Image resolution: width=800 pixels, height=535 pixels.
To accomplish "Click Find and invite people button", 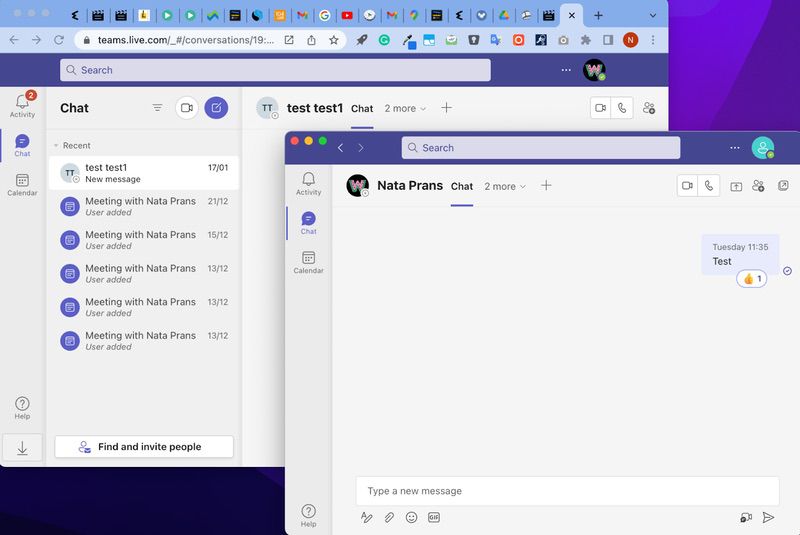I will (144, 447).
